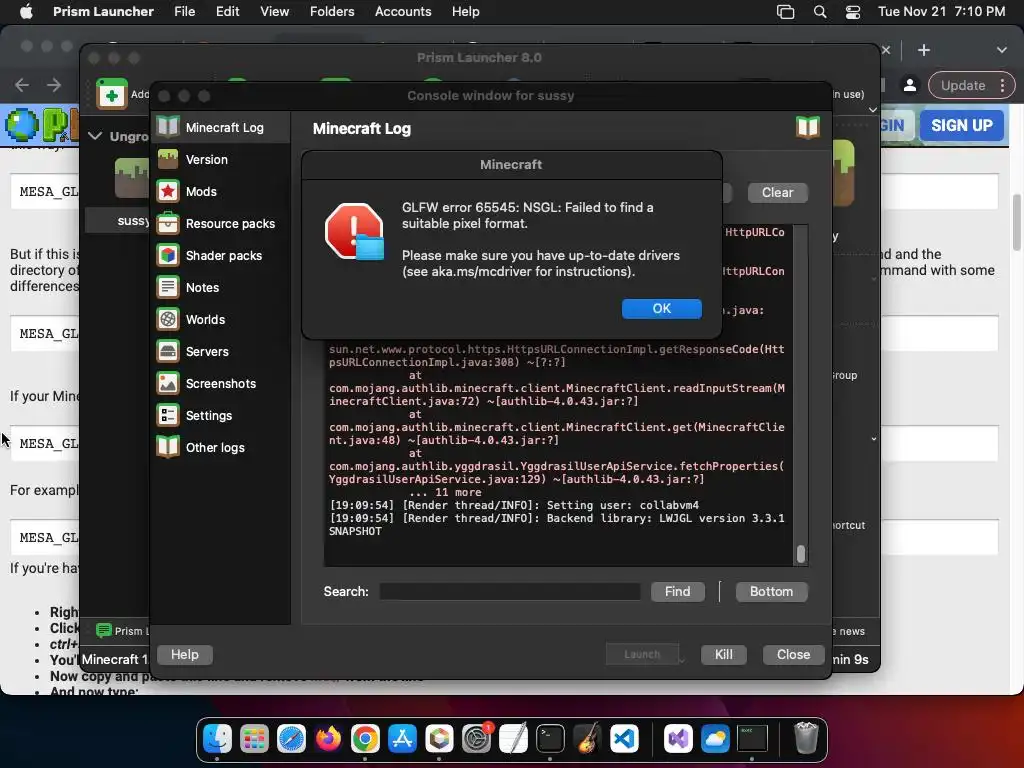Open a new Chrome tab with plus
Image resolution: width=1024 pixels, height=768 pixels.
(923, 50)
